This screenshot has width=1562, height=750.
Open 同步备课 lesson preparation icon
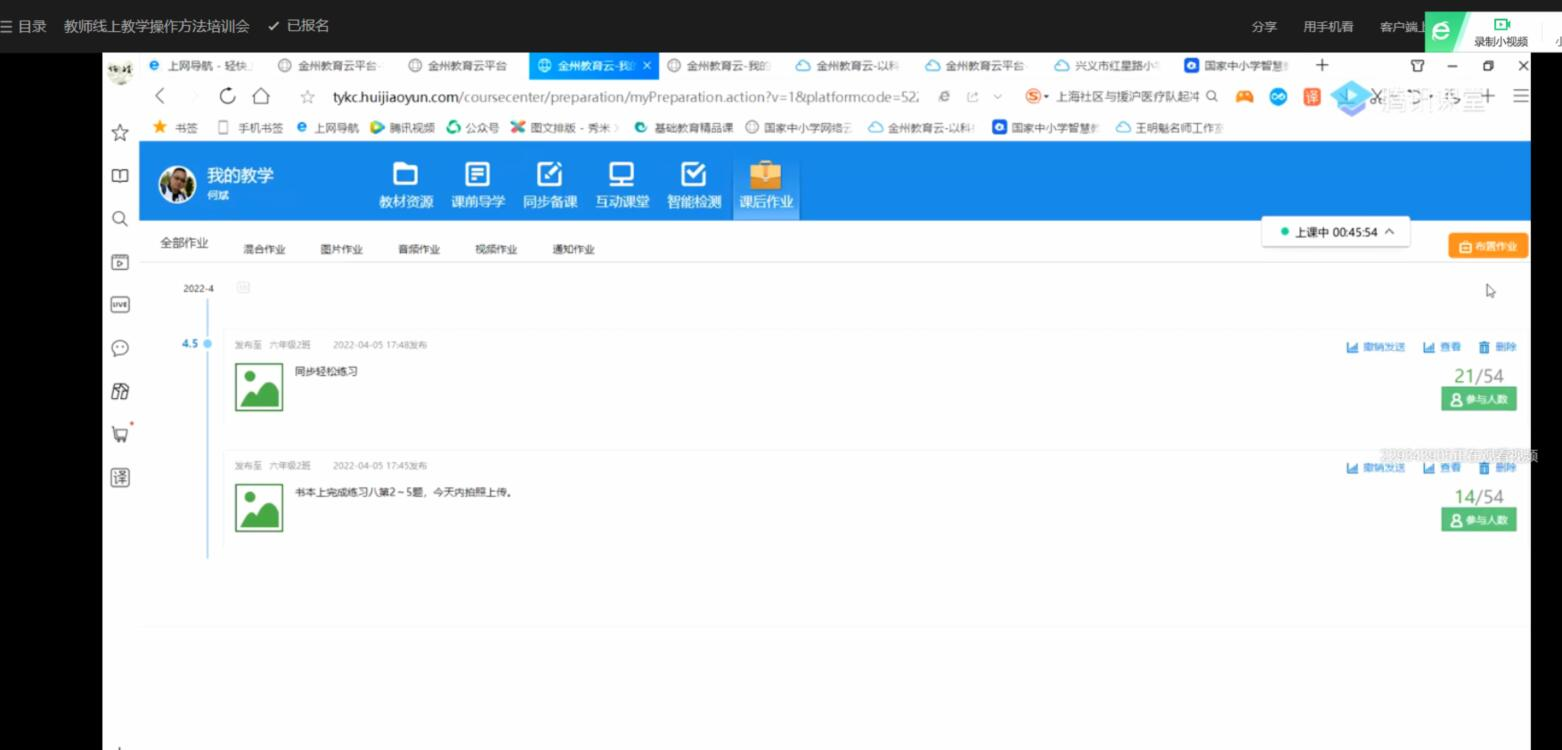(x=550, y=175)
